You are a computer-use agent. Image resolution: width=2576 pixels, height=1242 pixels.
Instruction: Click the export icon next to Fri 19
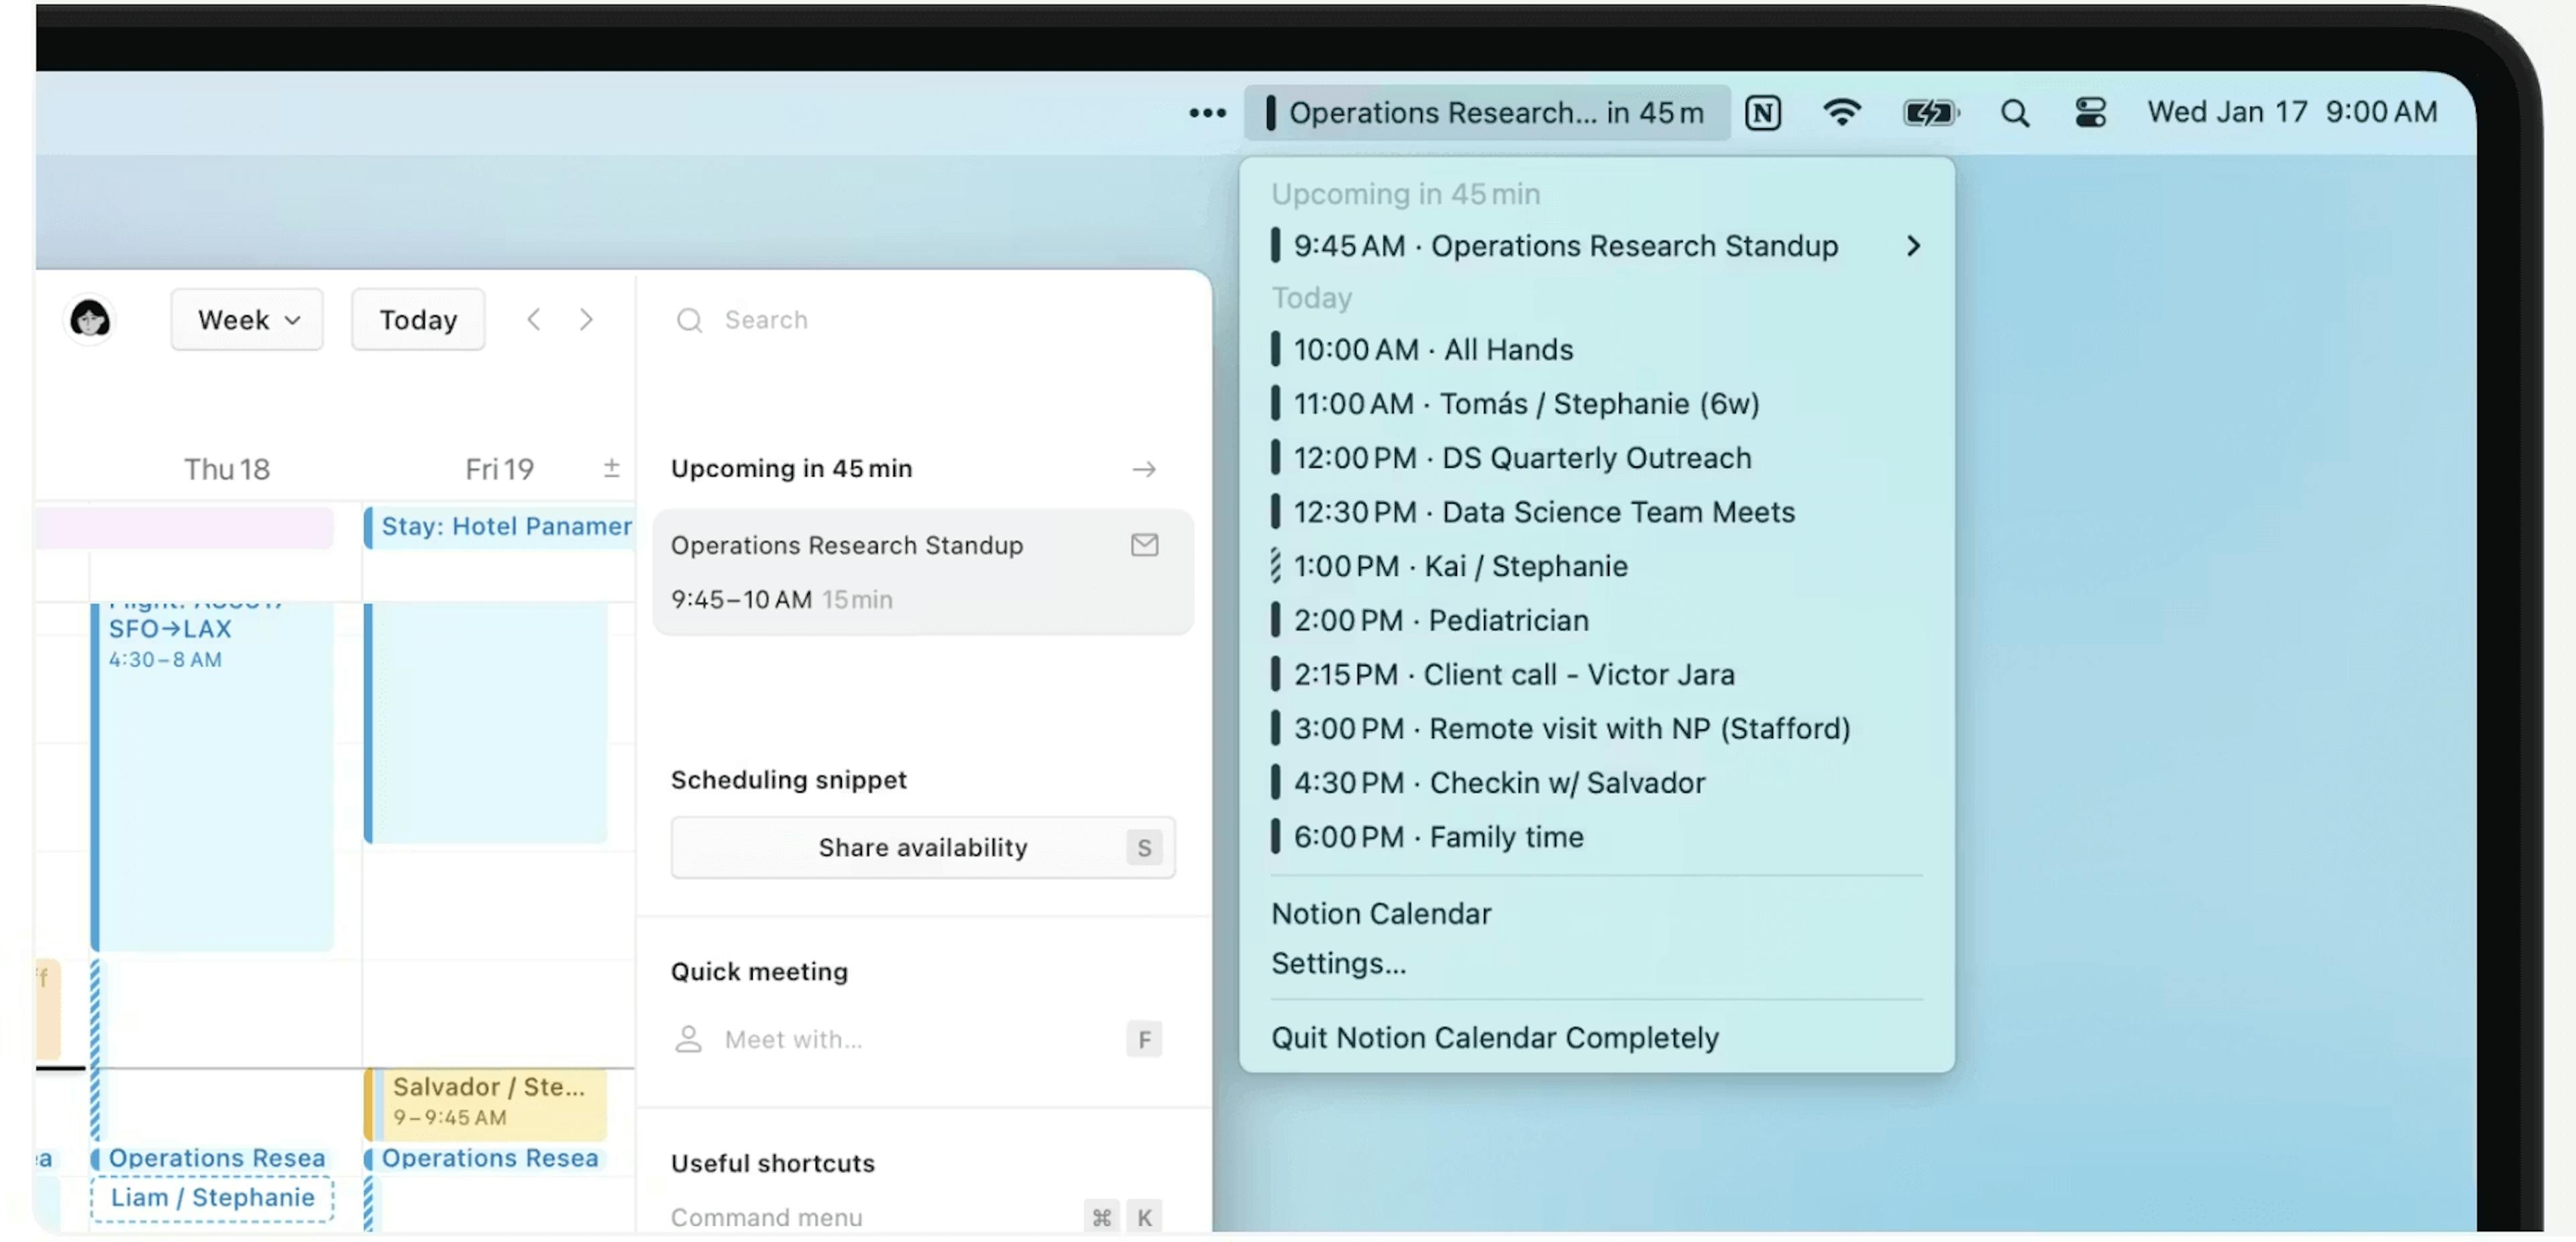(612, 467)
